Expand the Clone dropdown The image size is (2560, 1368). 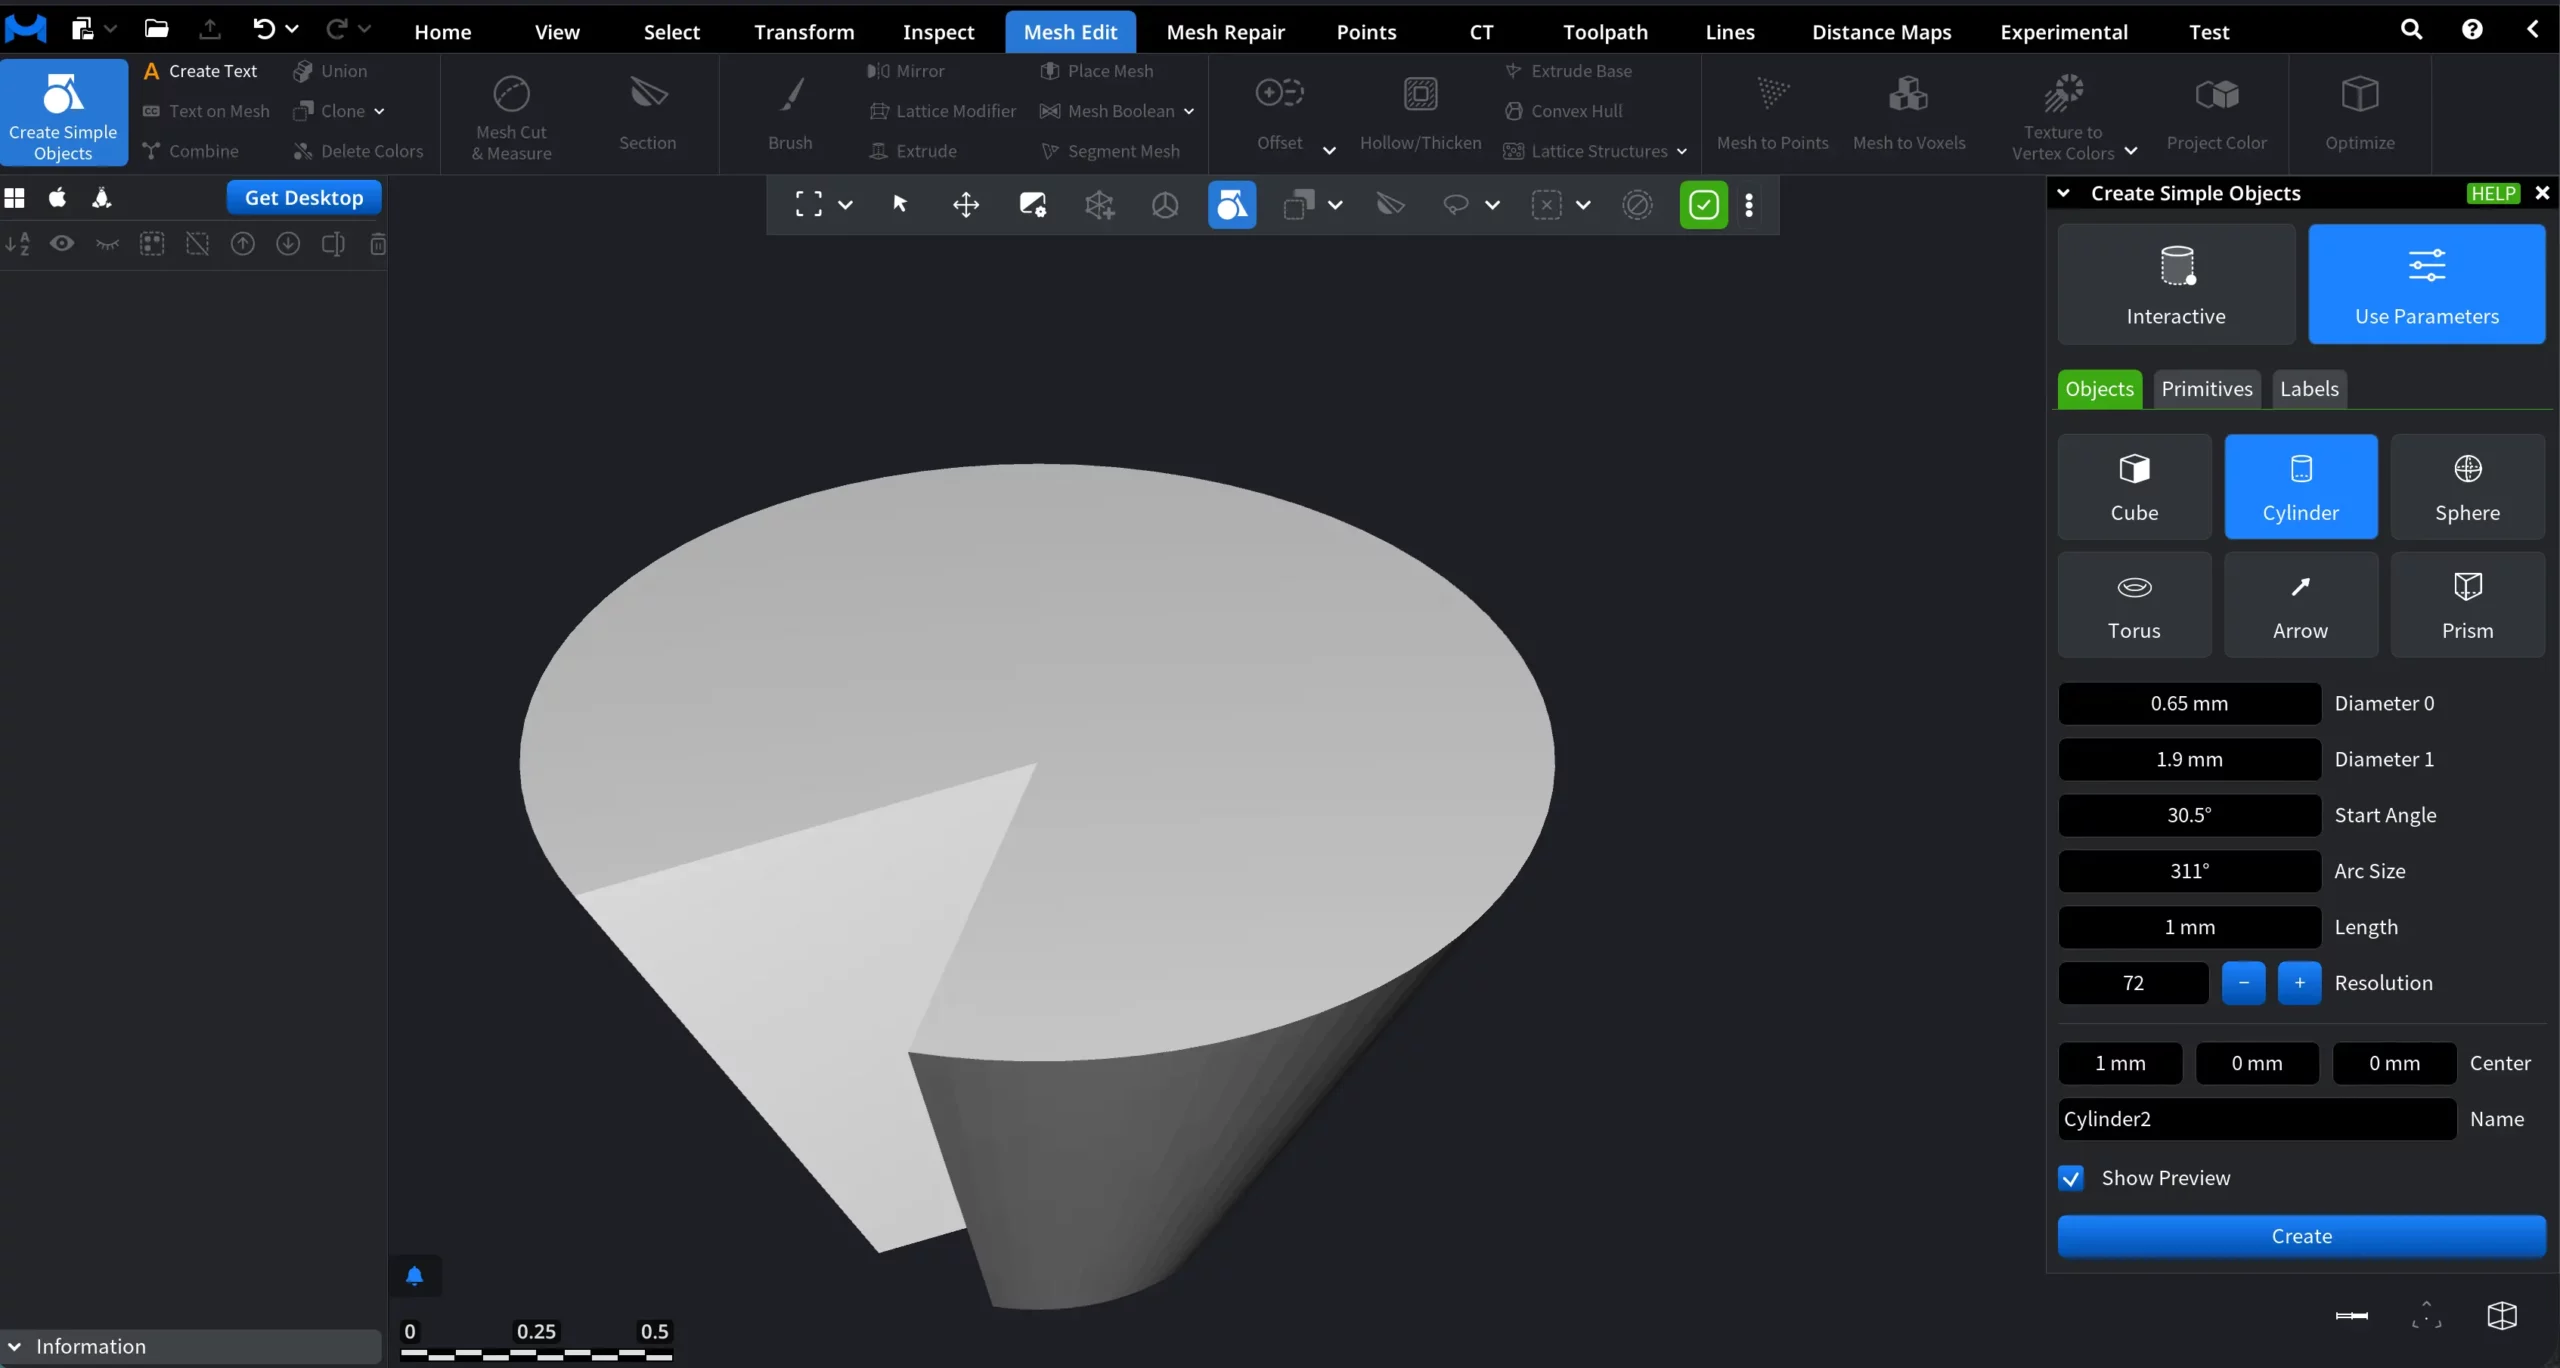point(381,110)
